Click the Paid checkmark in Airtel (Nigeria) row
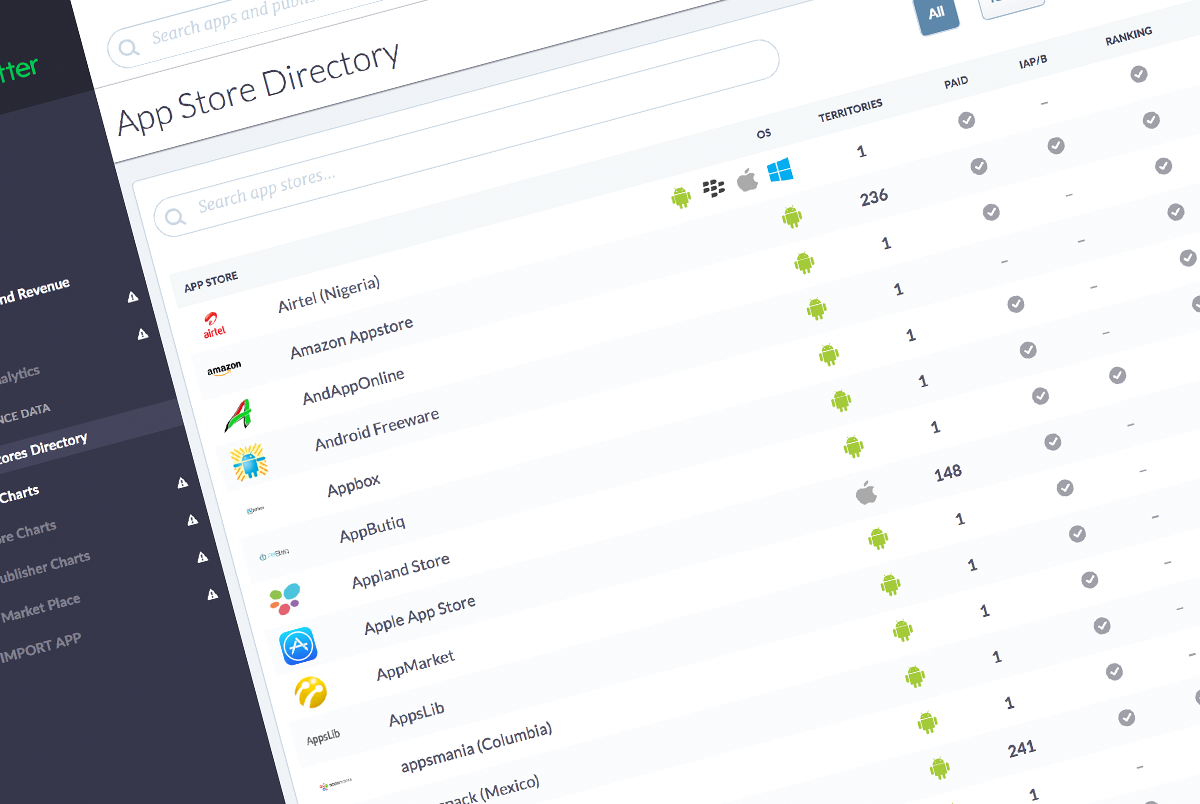 (966, 120)
